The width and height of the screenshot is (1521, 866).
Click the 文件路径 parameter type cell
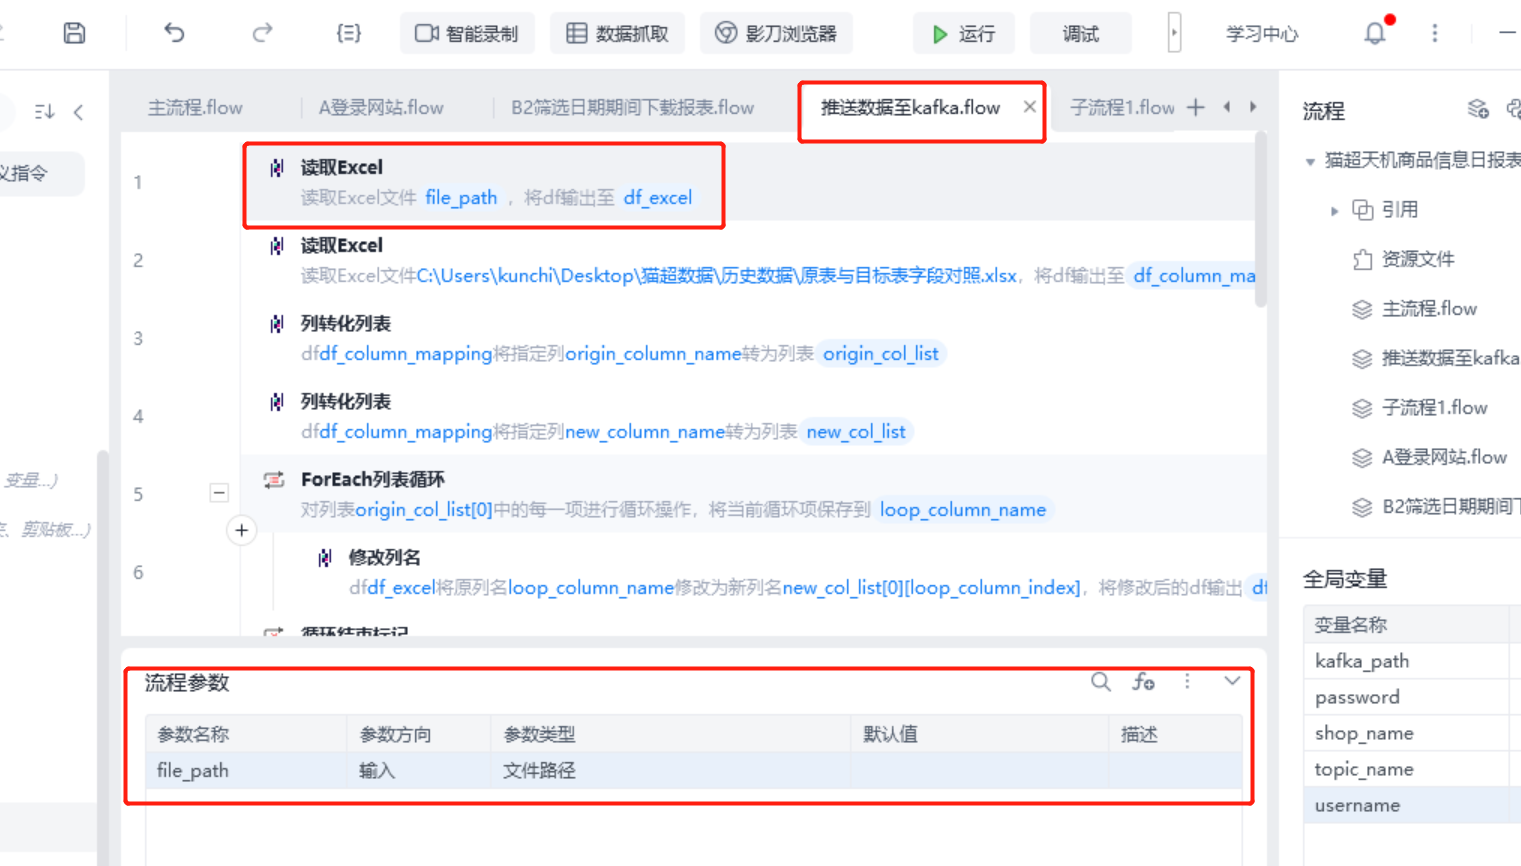670,771
